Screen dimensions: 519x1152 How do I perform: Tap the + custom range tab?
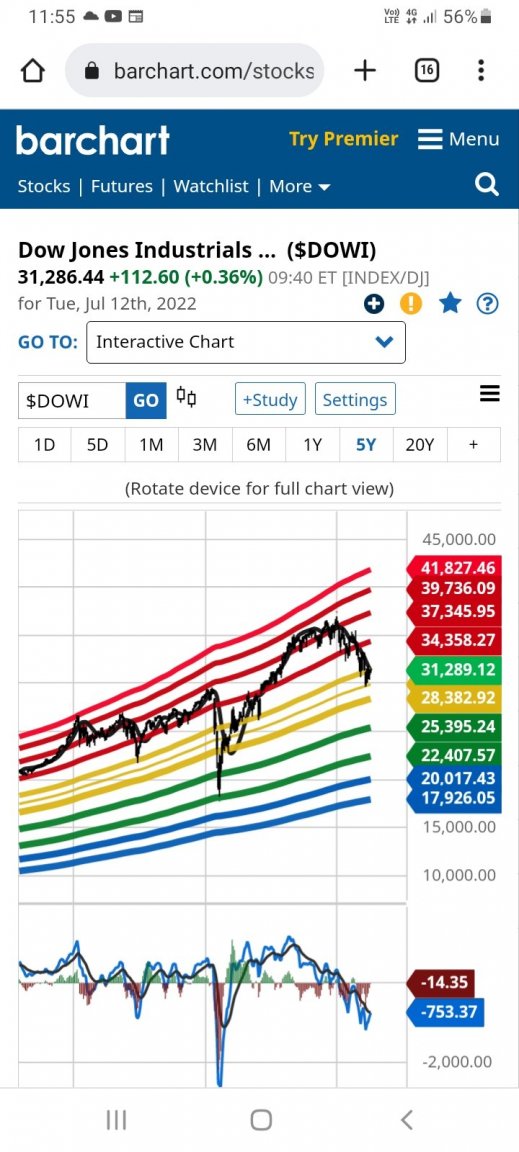tap(473, 444)
